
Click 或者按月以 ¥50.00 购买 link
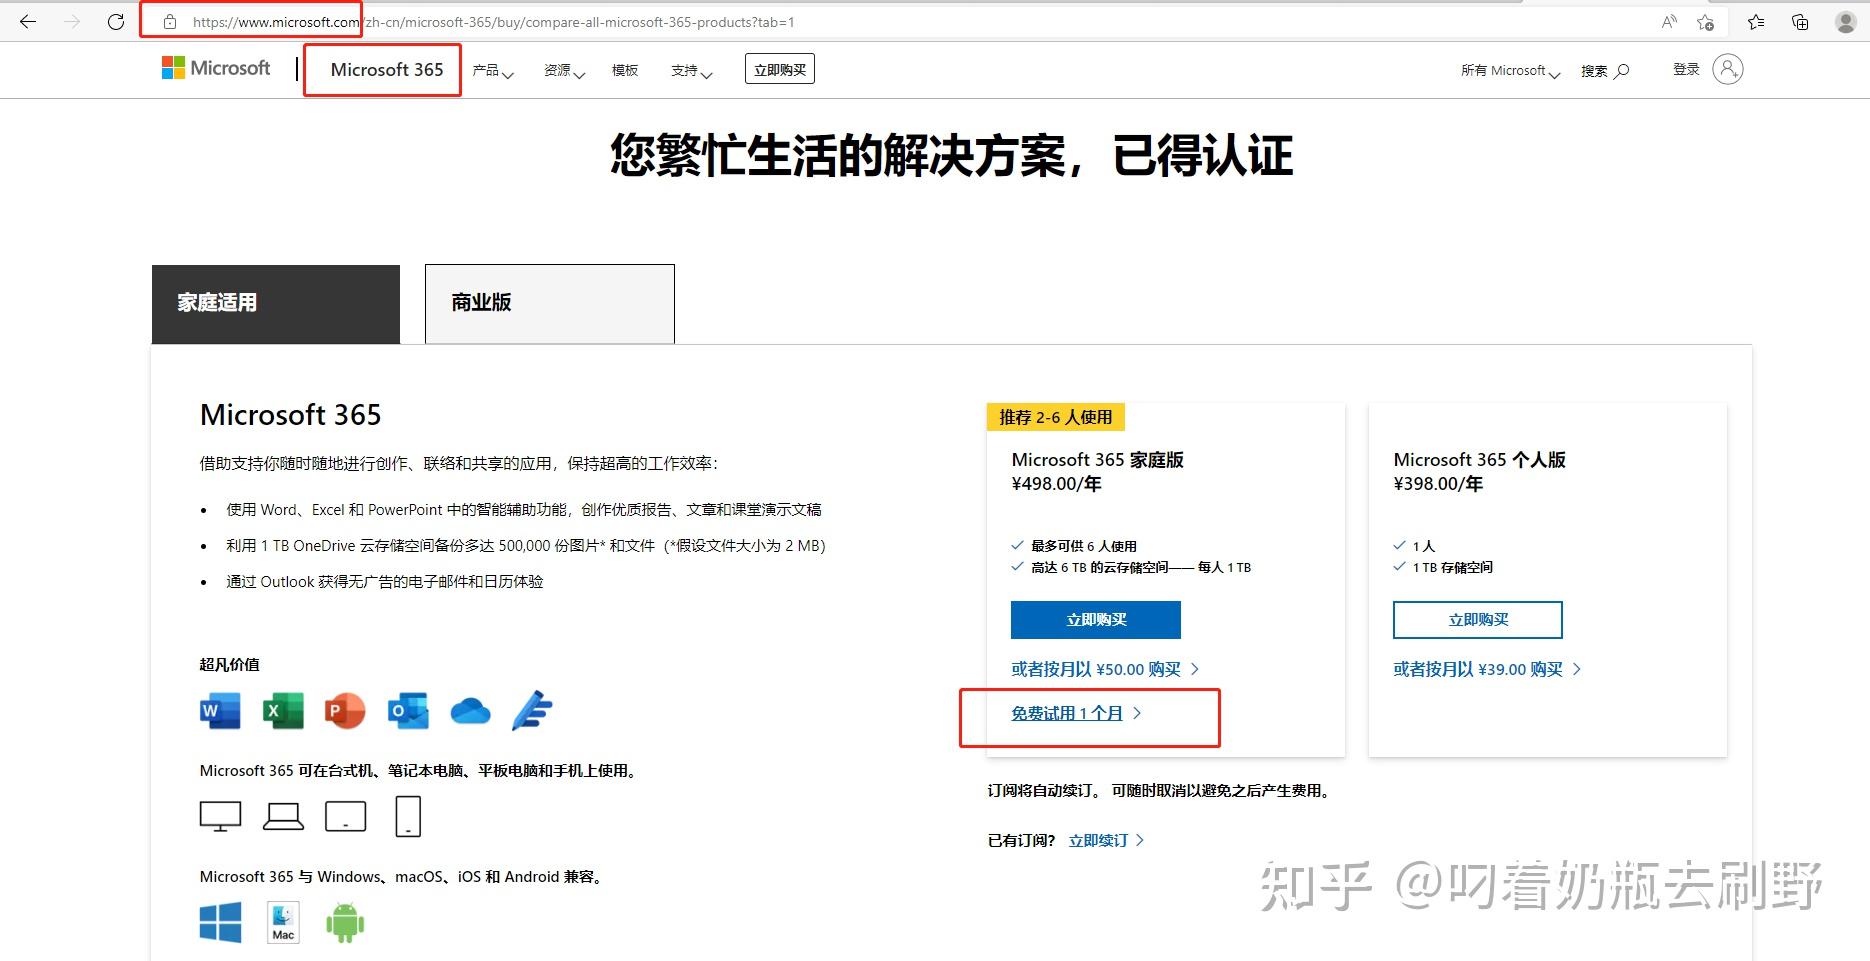coord(1105,669)
